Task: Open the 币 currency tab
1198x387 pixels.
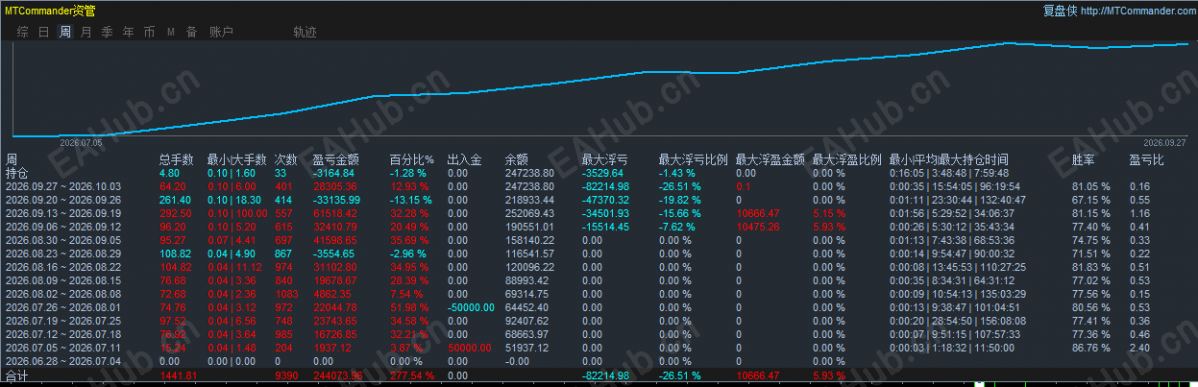Action: click(x=149, y=32)
